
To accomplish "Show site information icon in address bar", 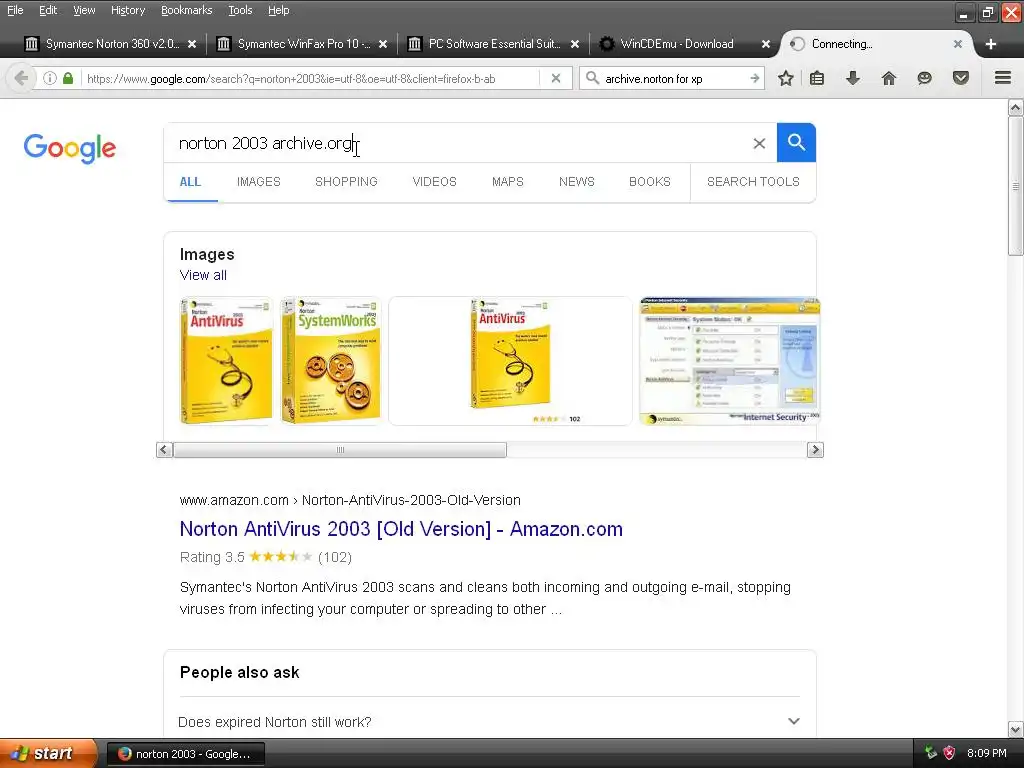I will pos(50,78).
